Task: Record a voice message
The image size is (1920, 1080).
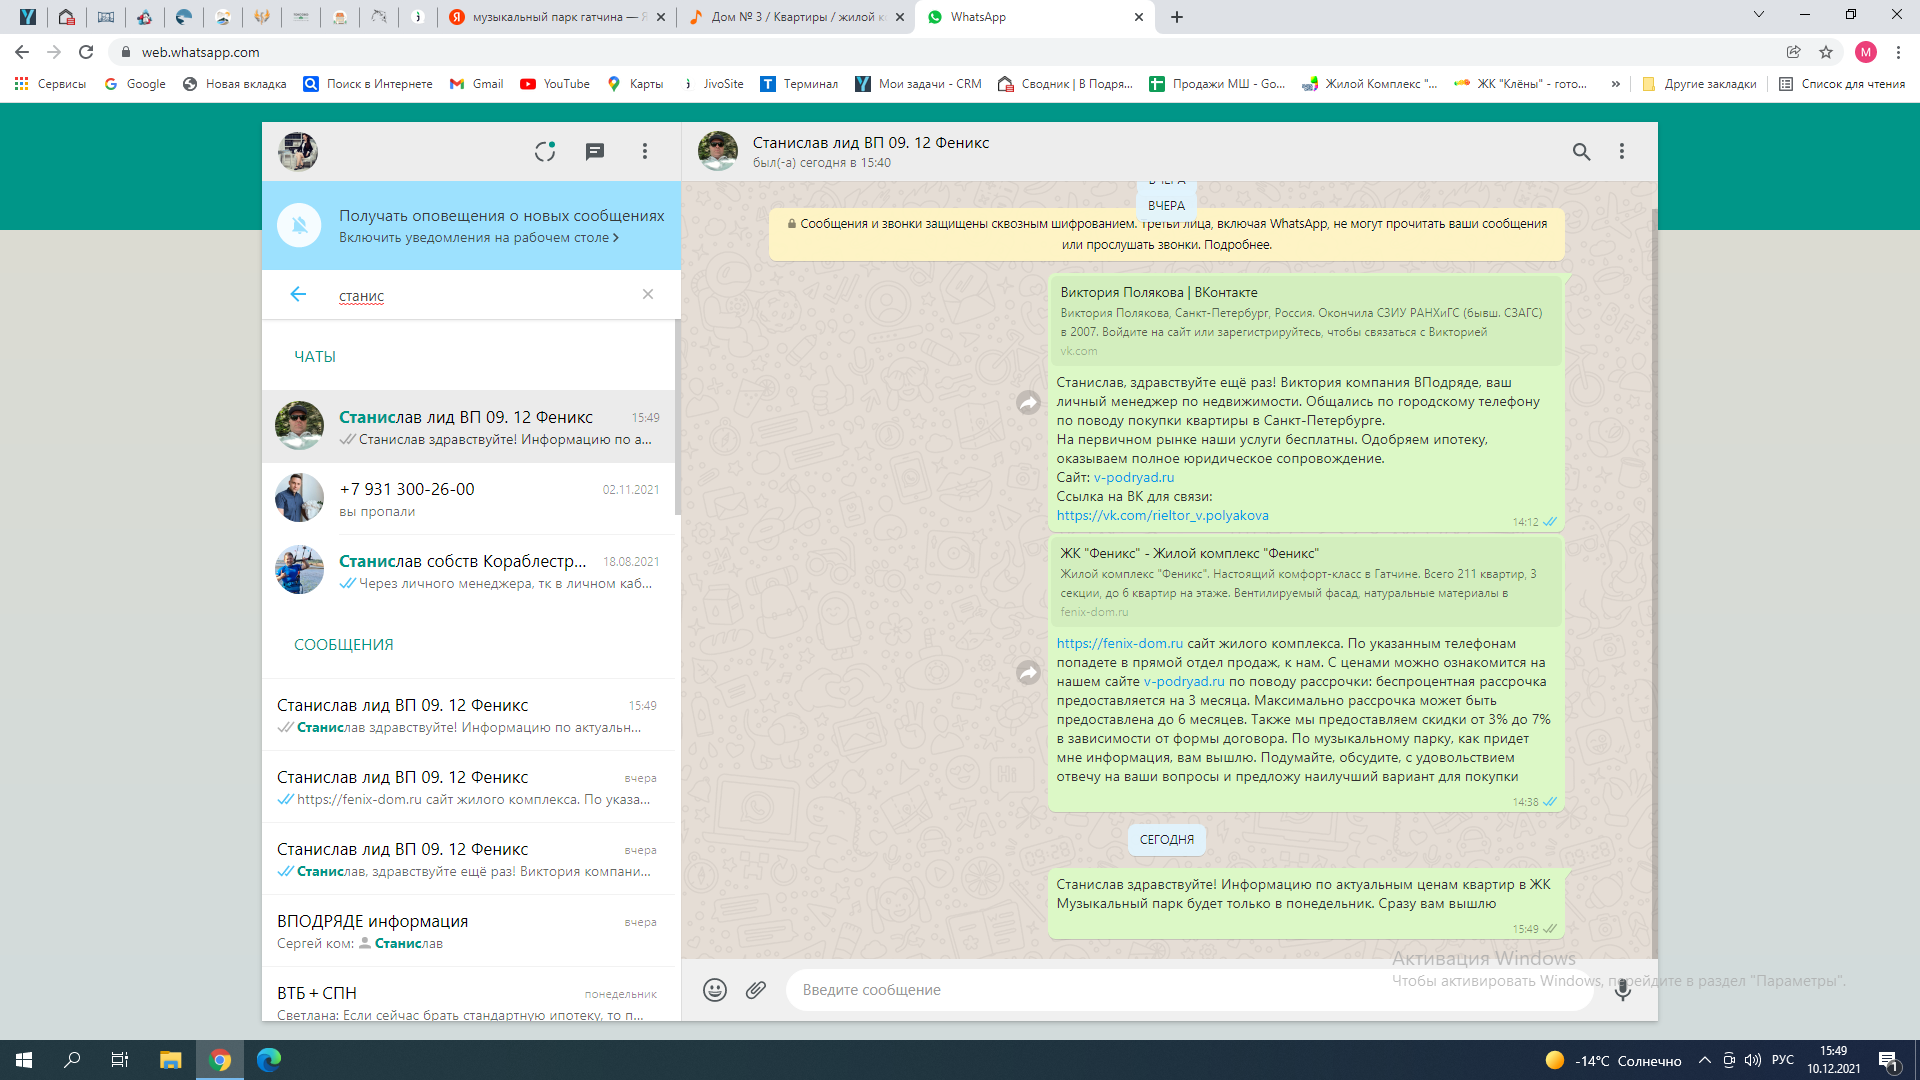Action: pos(1622,990)
